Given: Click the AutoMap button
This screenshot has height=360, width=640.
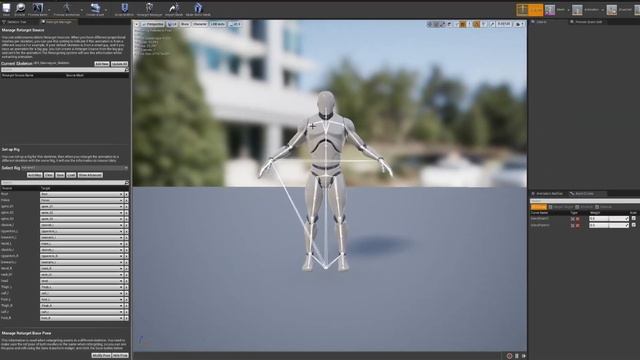Looking at the screenshot, I should click(x=35, y=175).
